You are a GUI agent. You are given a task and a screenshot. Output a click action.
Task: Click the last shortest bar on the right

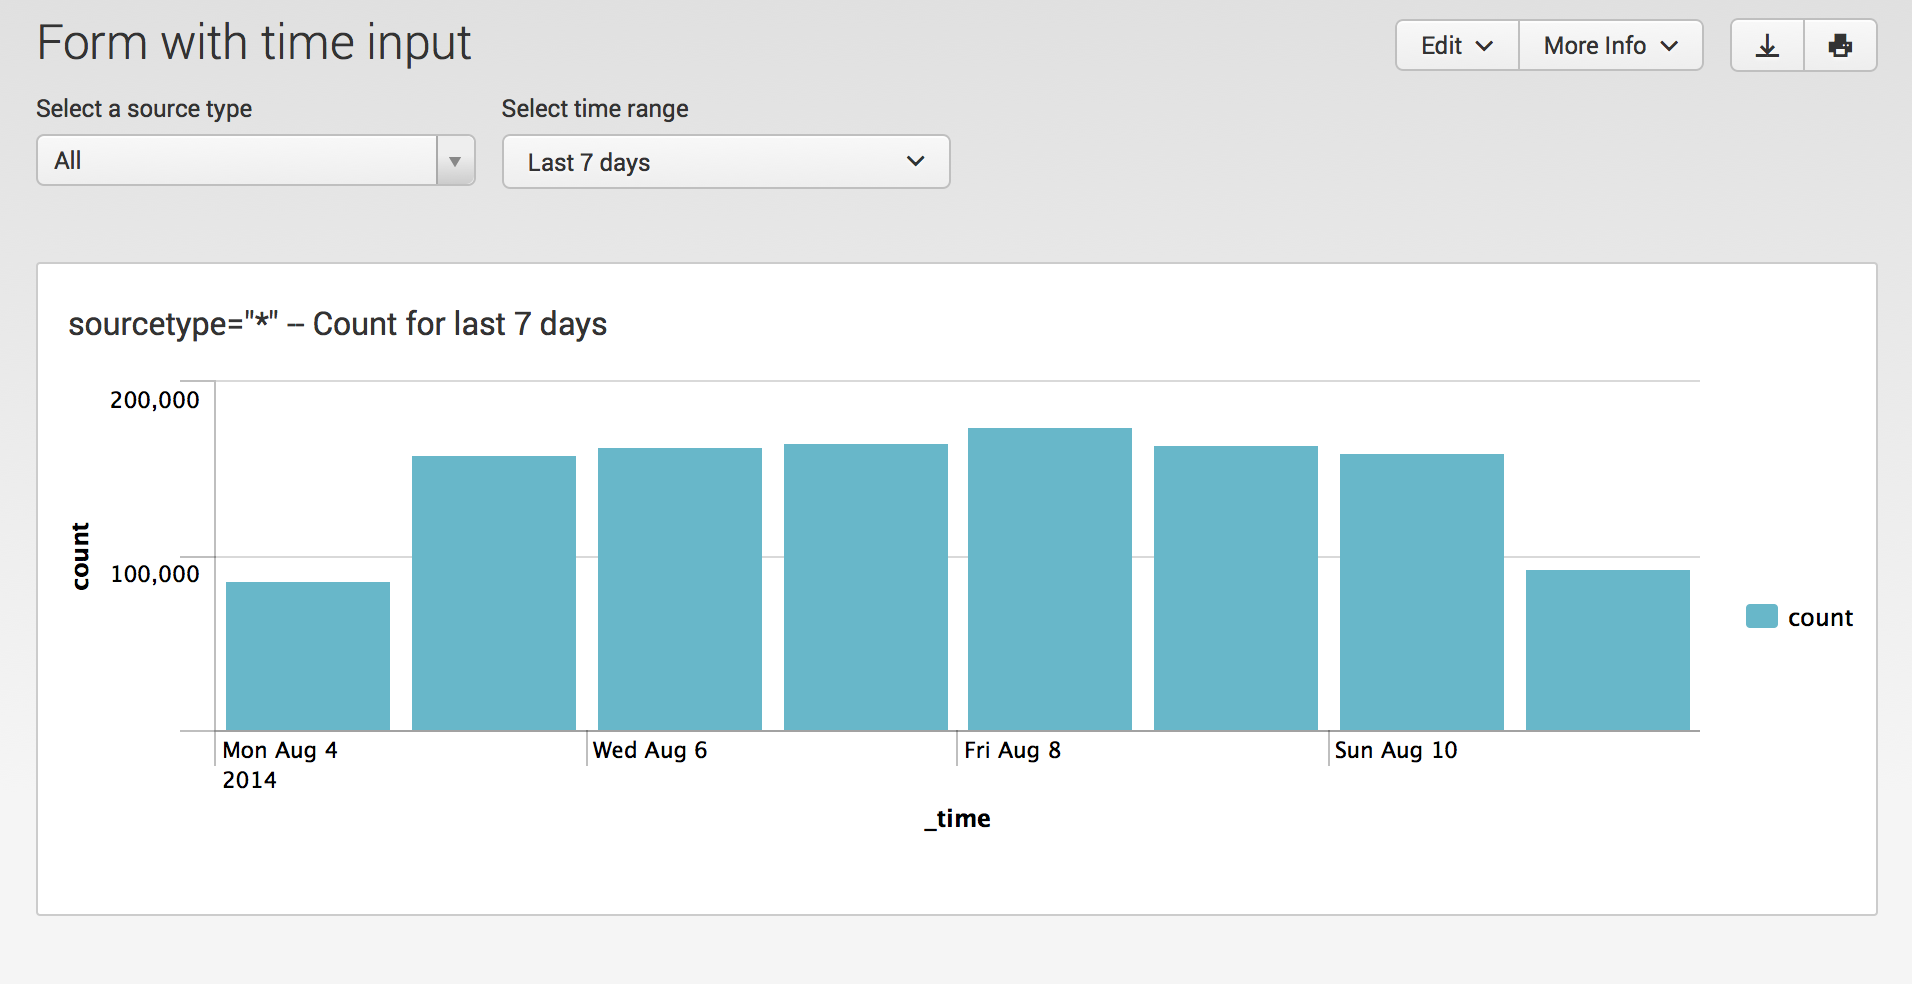[x=1608, y=650]
